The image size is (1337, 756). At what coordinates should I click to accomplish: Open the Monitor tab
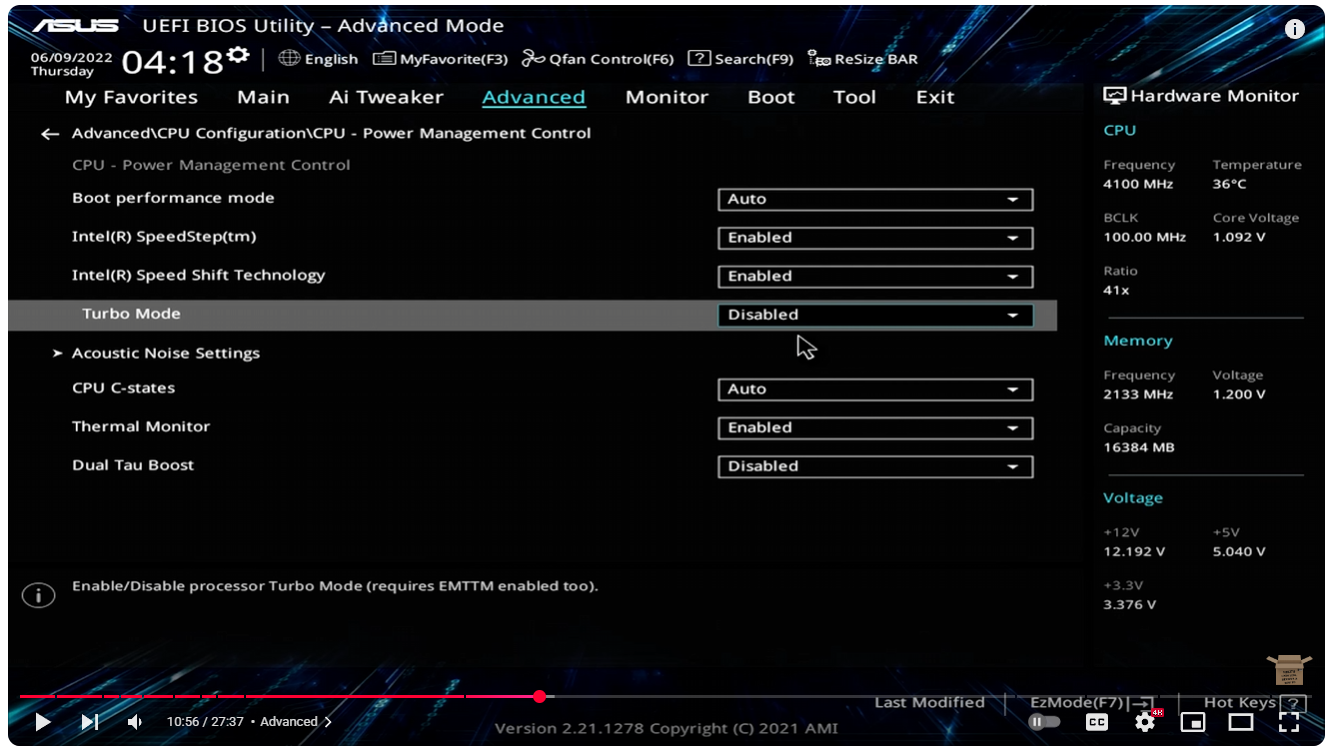point(667,97)
